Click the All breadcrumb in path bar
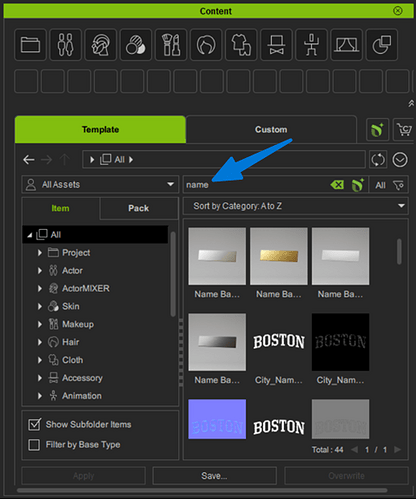Viewport: 416px width, 500px height. pyautogui.click(x=119, y=160)
